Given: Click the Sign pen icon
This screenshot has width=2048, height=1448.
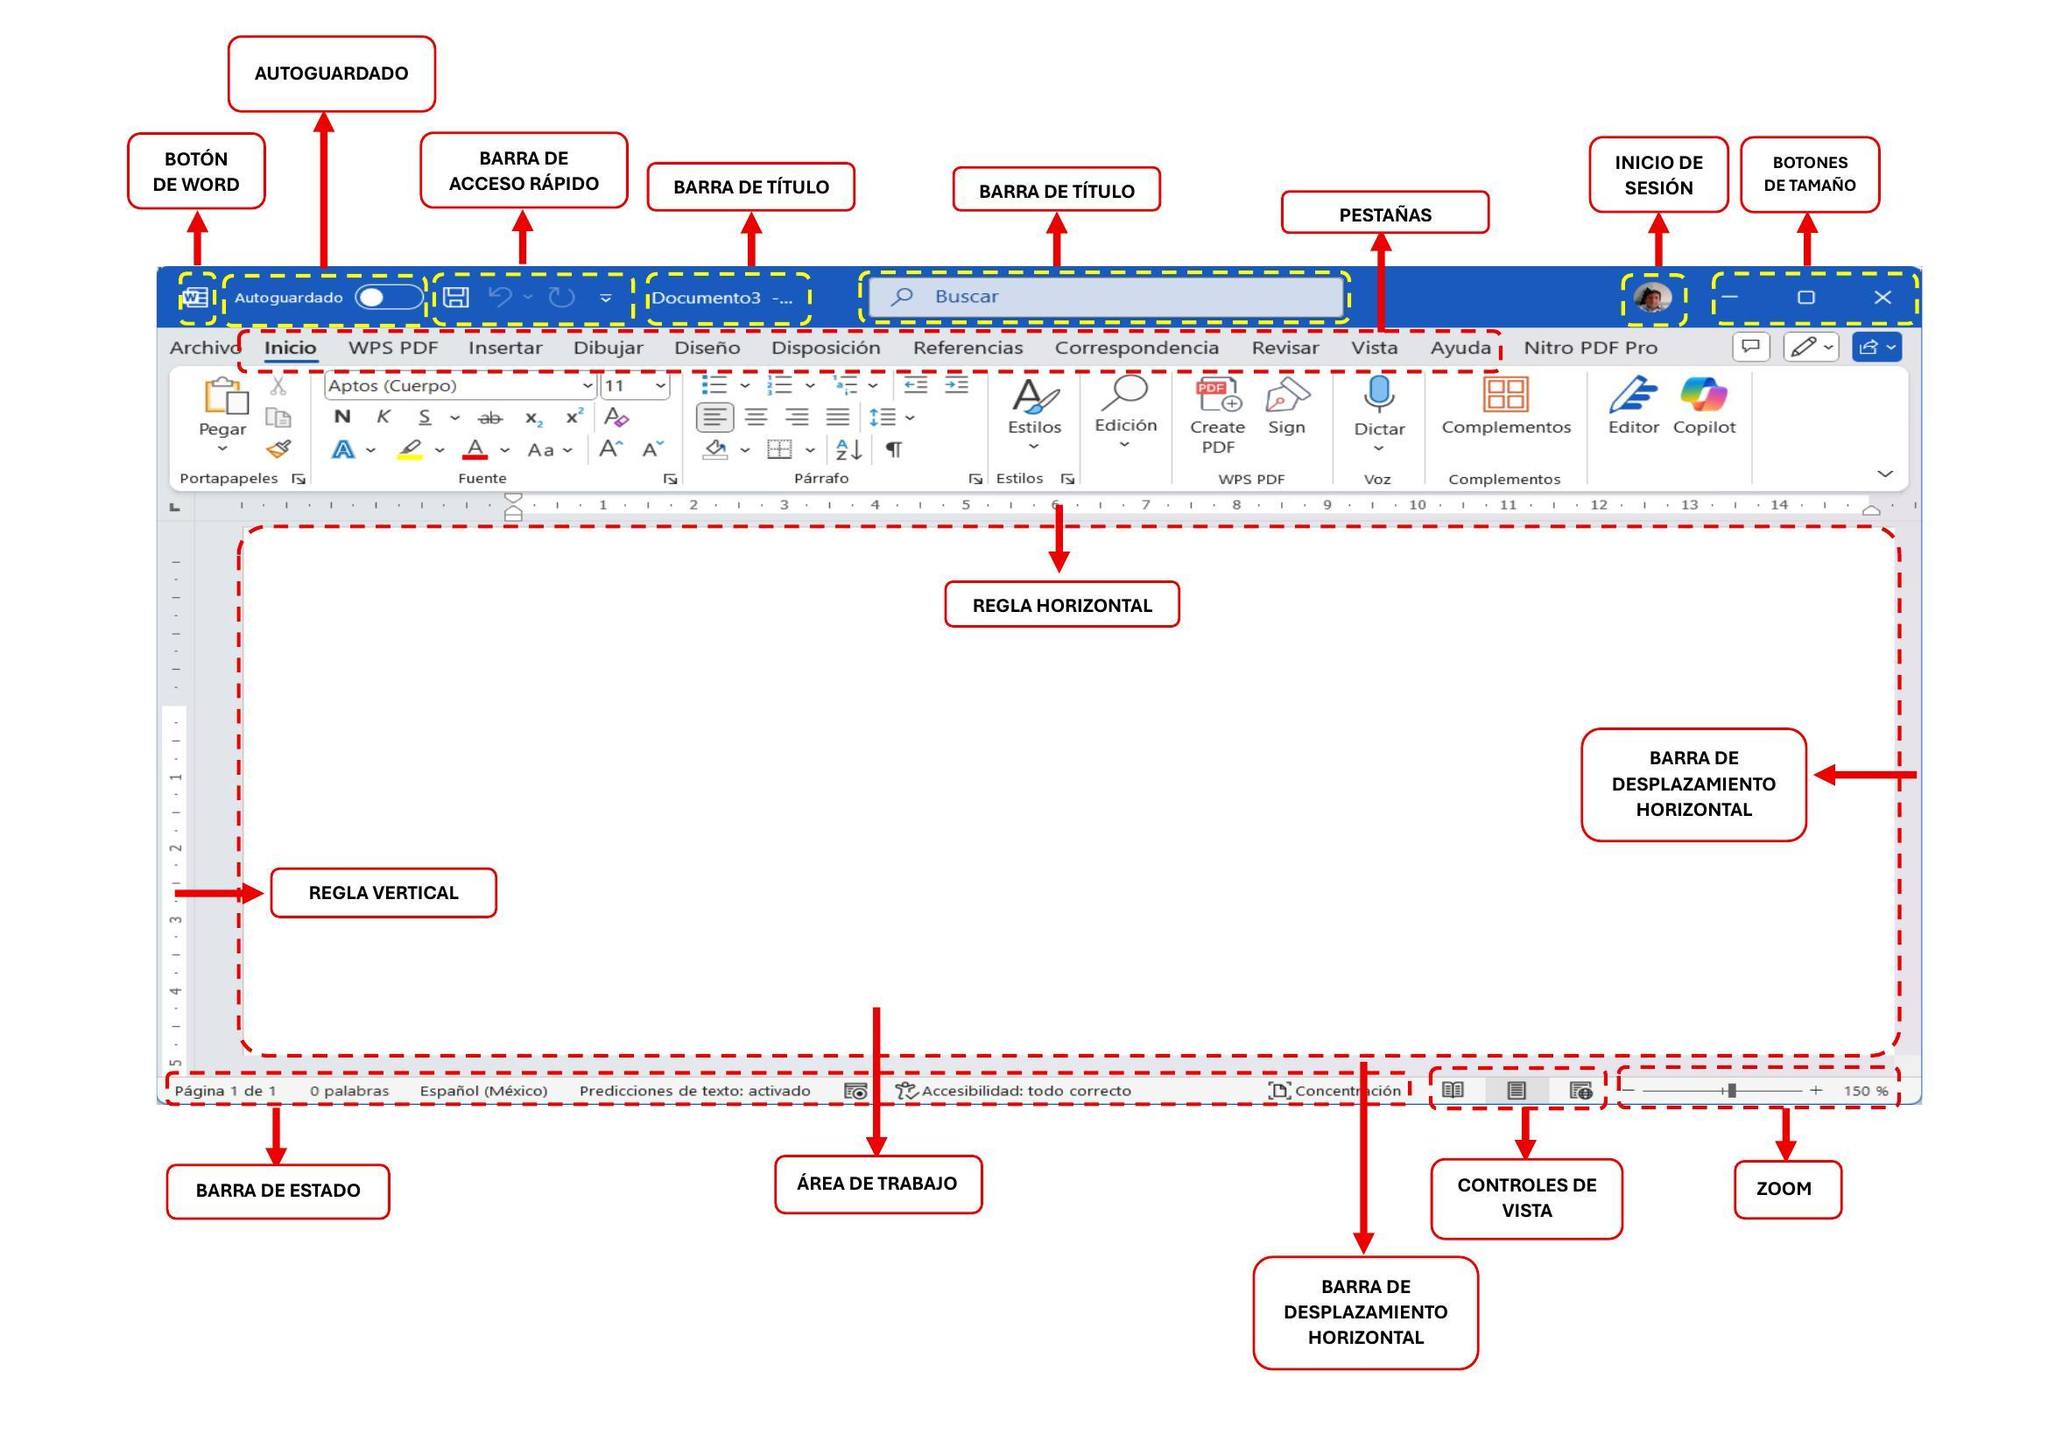Looking at the screenshot, I should [1287, 396].
